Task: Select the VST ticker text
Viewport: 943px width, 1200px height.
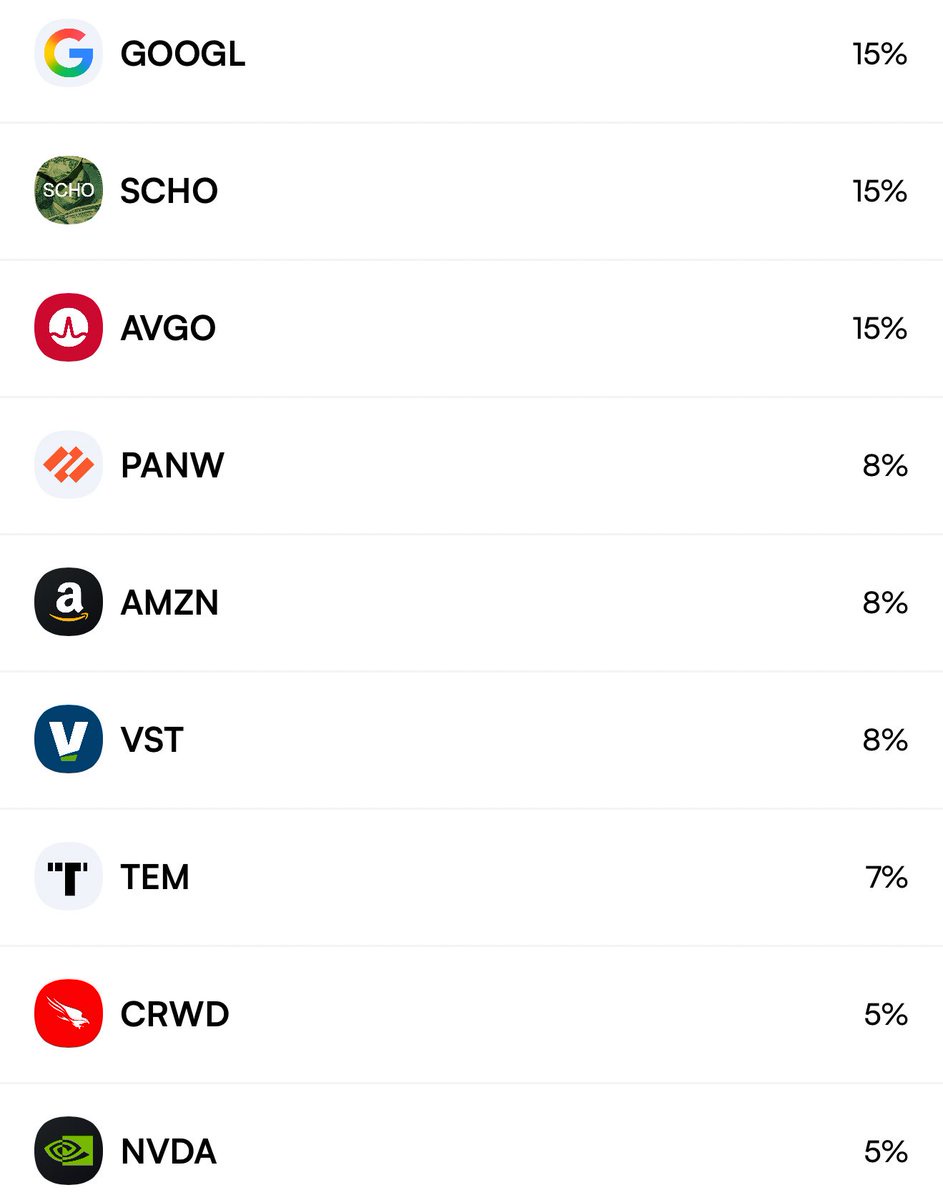Action: pos(152,740)
